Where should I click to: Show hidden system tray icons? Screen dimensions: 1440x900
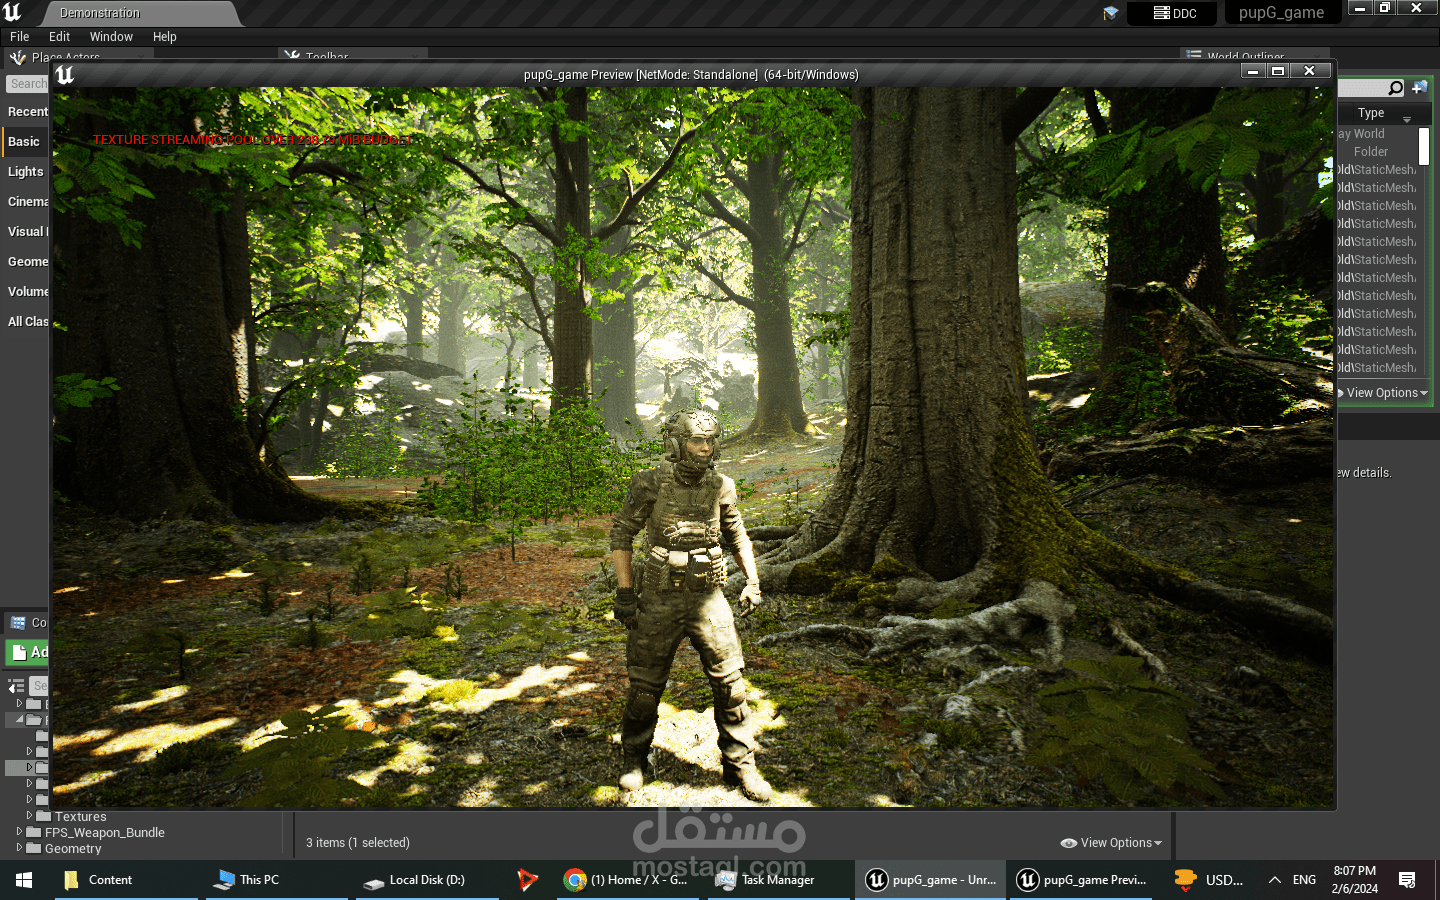[x=1275, y=880]
